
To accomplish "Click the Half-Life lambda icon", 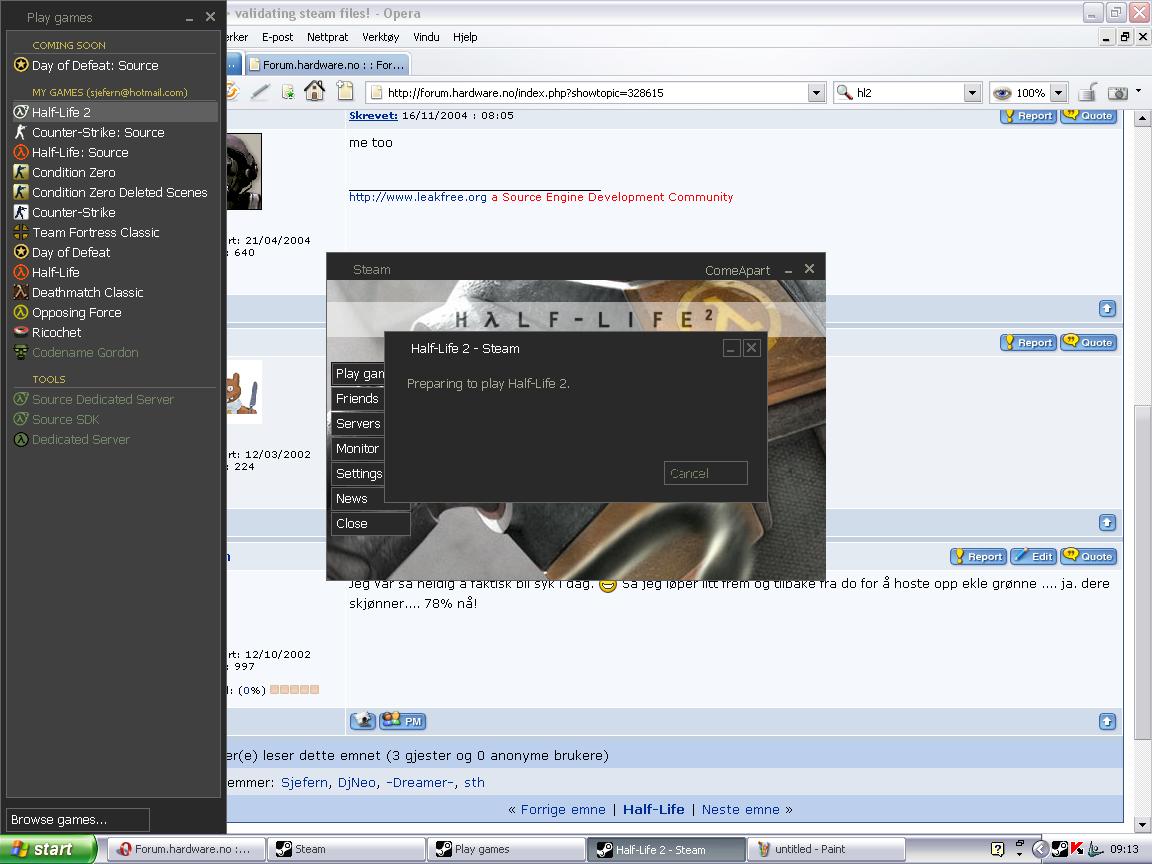I will coord(21,272).
